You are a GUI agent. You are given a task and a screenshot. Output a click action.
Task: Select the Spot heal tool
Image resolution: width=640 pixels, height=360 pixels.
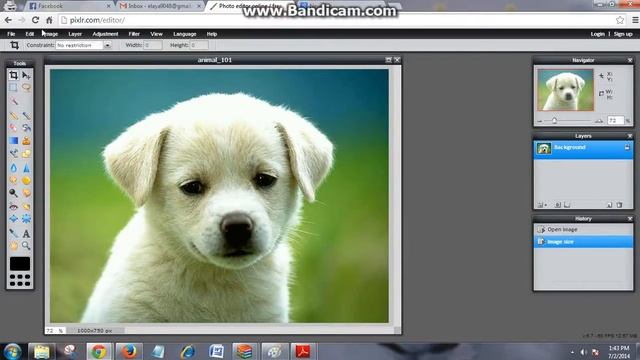tap(26, 207)
